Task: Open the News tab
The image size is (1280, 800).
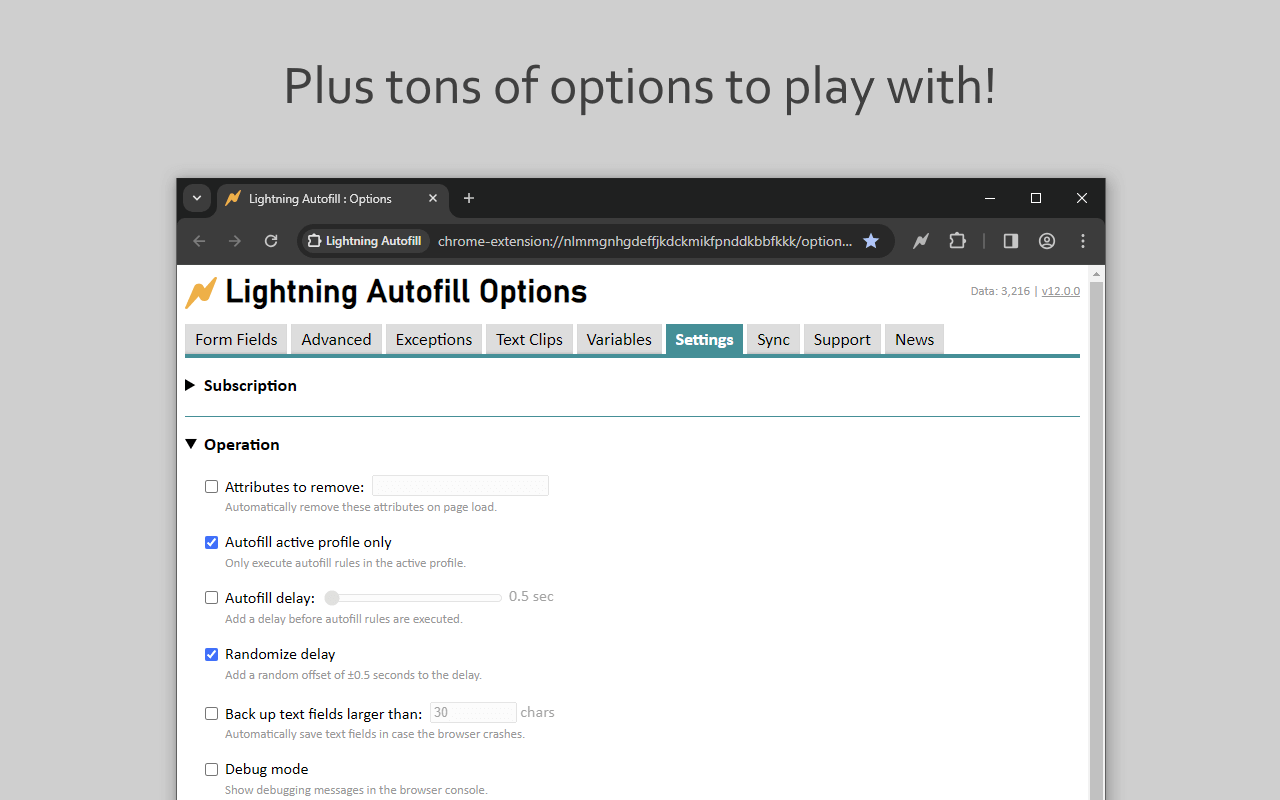Action: point(915,339)
